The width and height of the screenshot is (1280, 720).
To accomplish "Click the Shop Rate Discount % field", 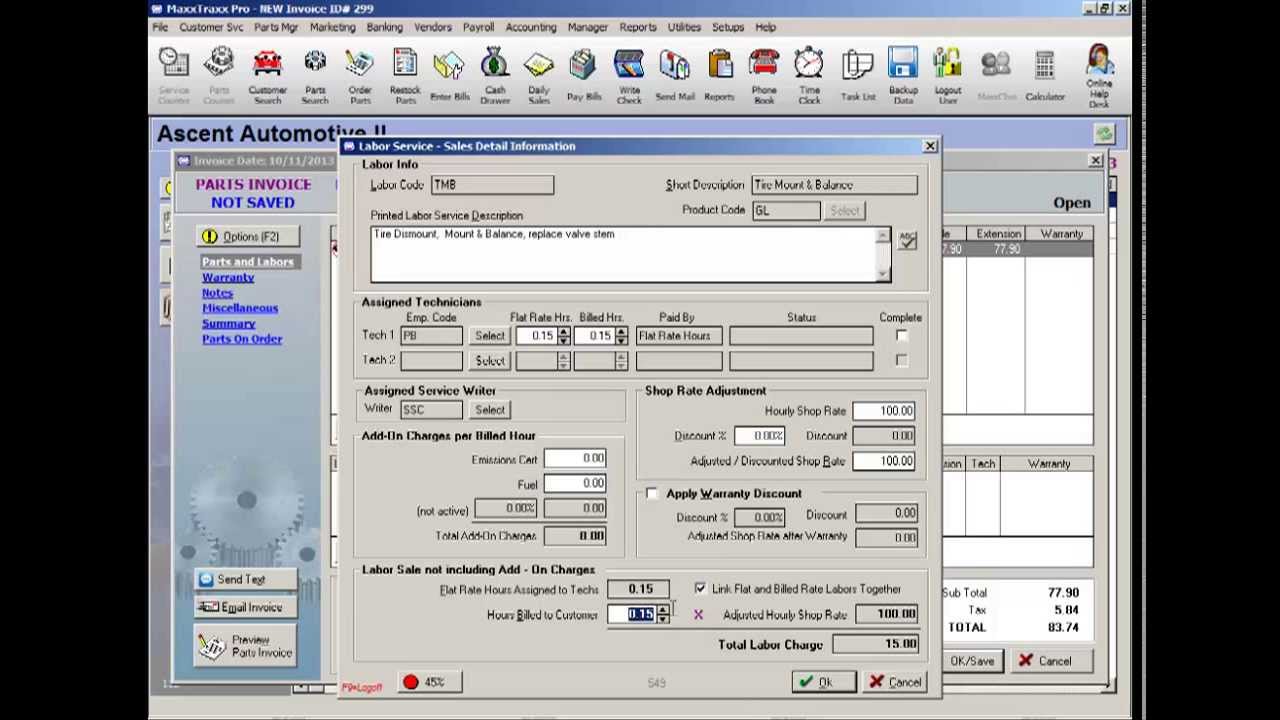I will [759, 436].
